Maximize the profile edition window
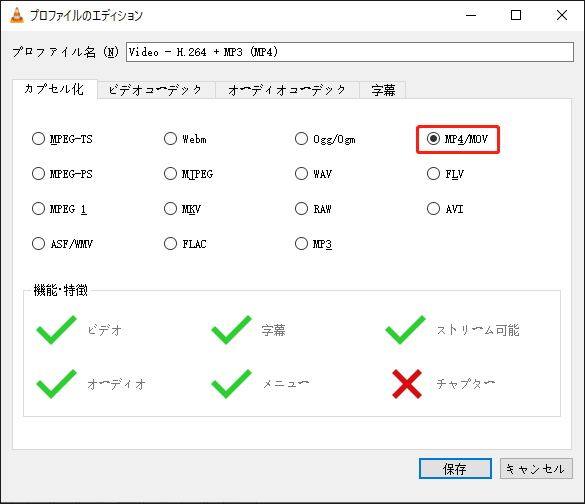 click(x=516, y=15)
